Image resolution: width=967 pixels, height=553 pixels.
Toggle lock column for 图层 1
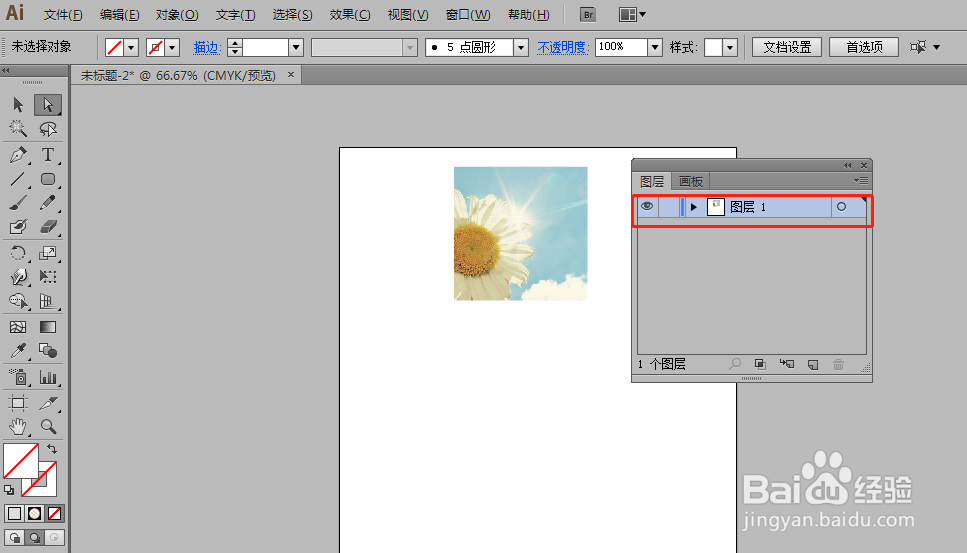click(x=669, y=207)
